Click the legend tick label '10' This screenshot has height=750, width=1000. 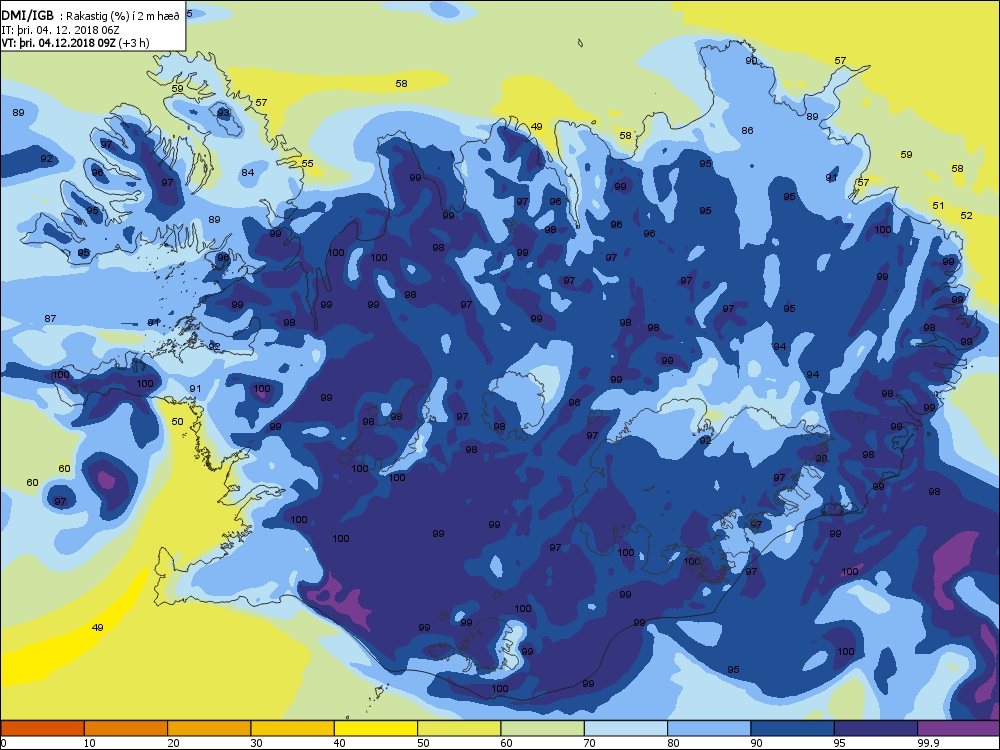pos(89,742)
